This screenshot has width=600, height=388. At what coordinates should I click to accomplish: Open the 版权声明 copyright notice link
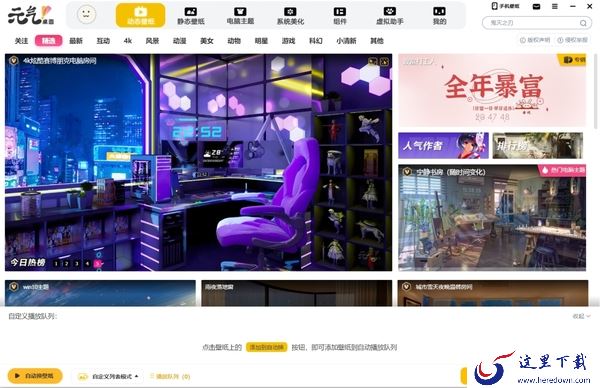coord(535,40)
